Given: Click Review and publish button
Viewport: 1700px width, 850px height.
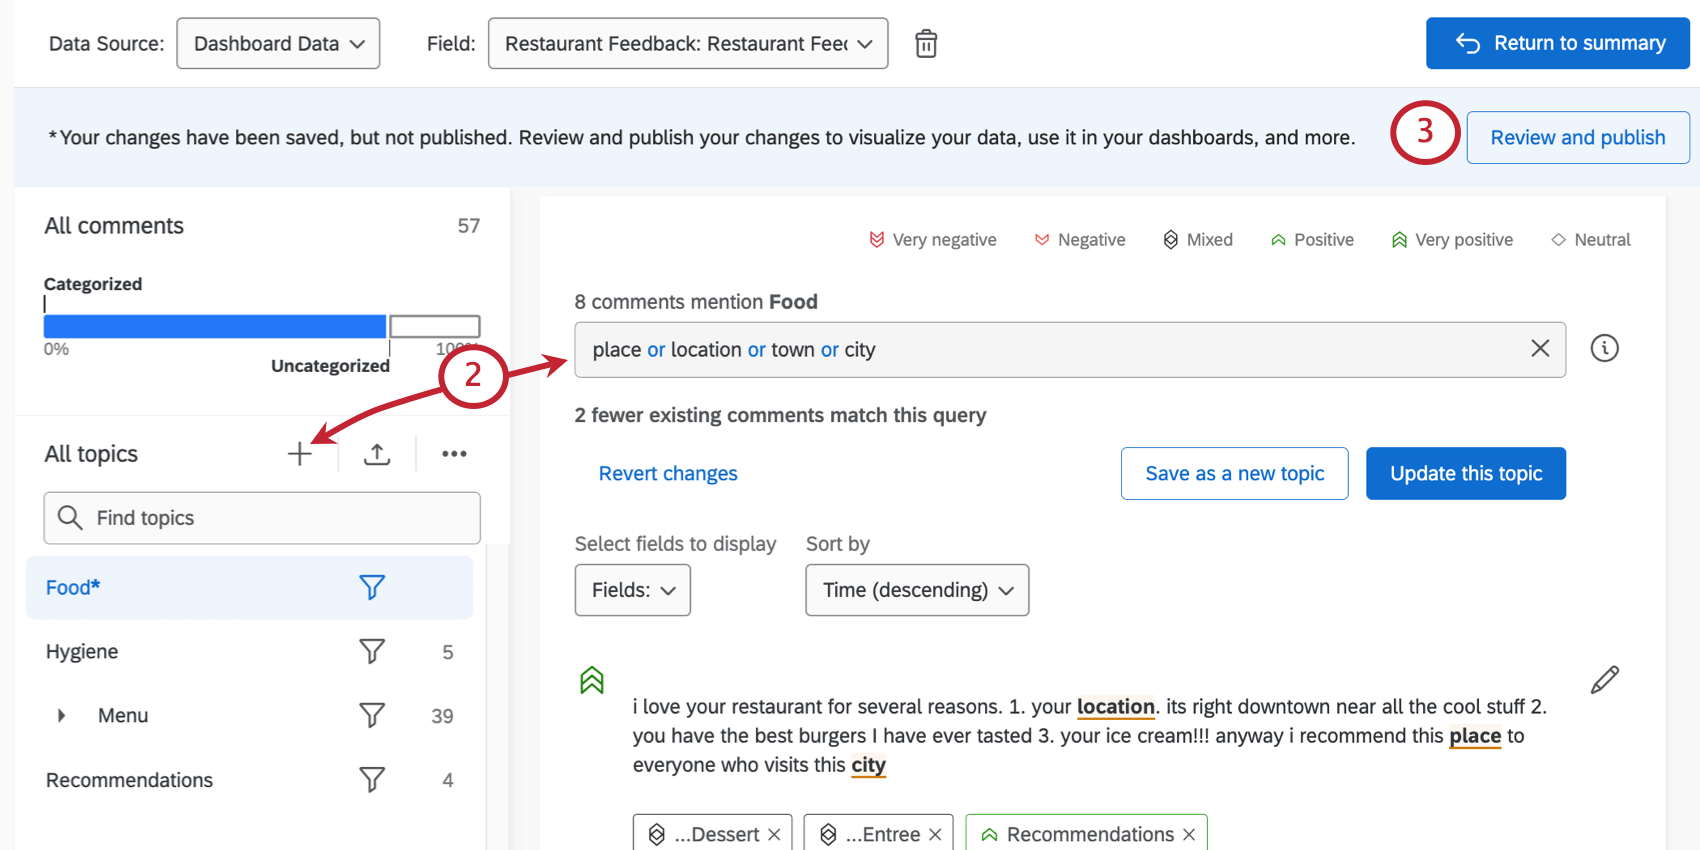Looking at the screenshot, I should [x=1577, y=138].
